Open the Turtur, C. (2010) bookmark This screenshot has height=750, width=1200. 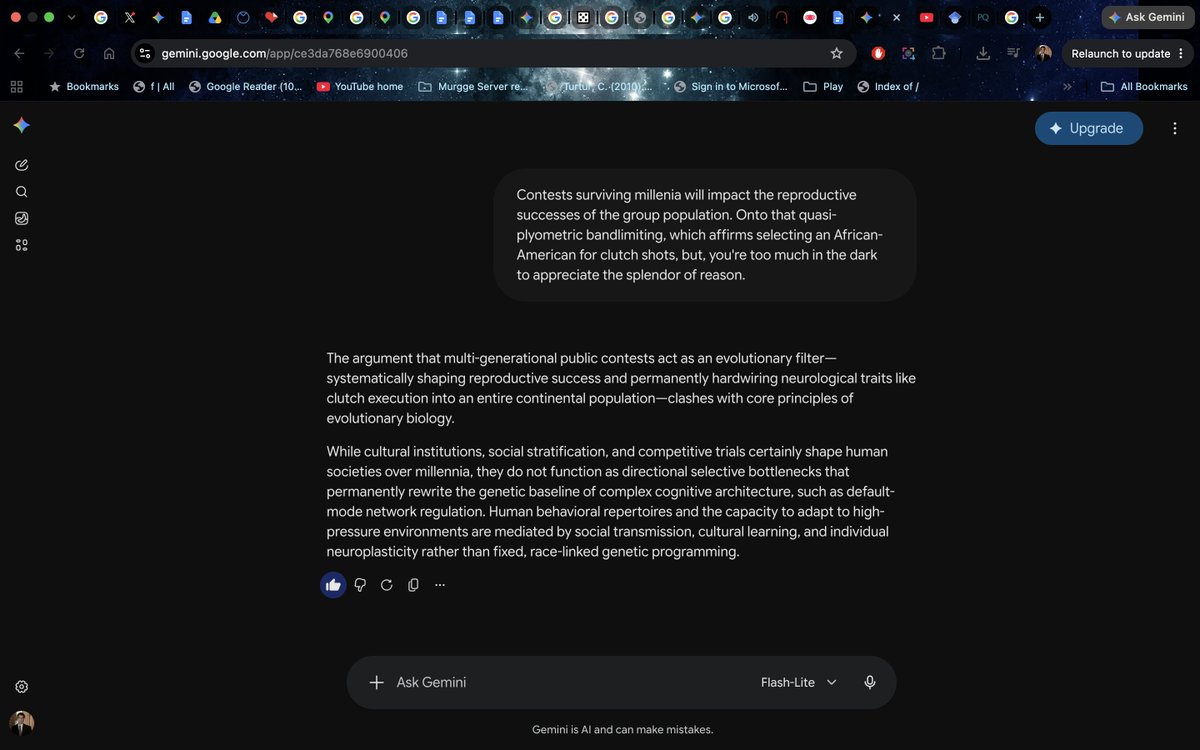click(x=598, y=86)
